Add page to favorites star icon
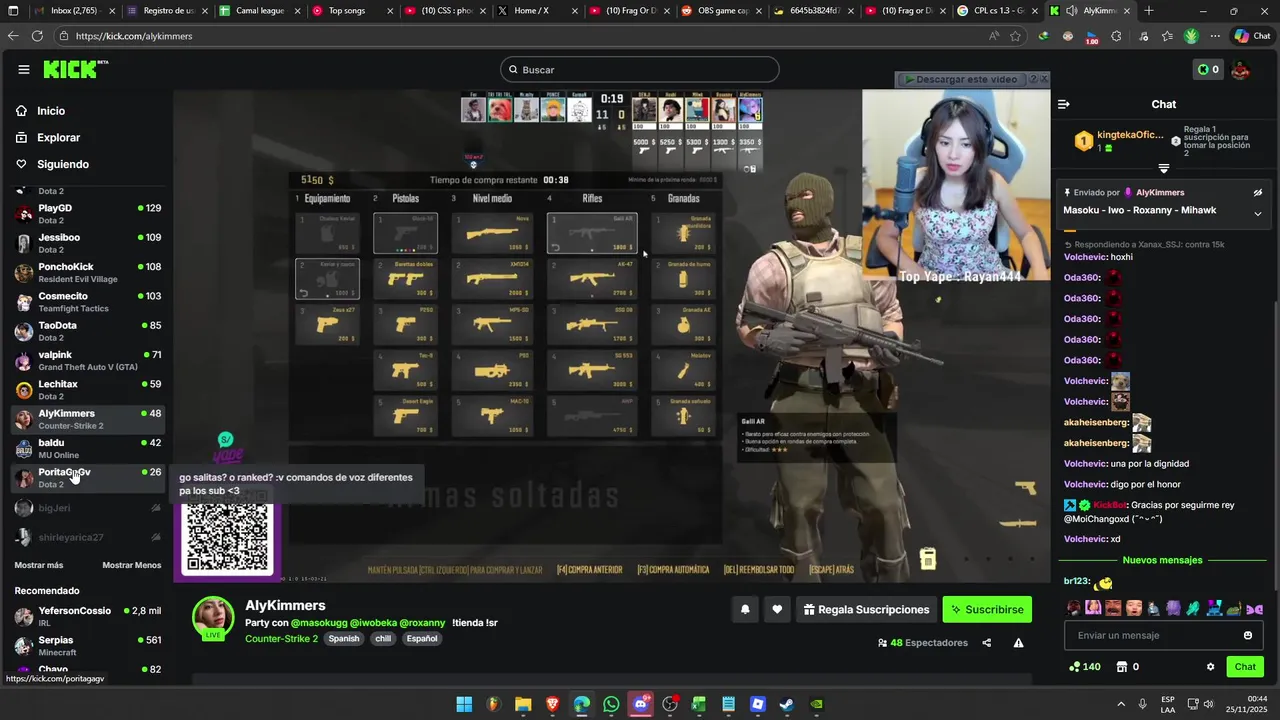The image size is (1280, 720). (x=1016, y=36)
